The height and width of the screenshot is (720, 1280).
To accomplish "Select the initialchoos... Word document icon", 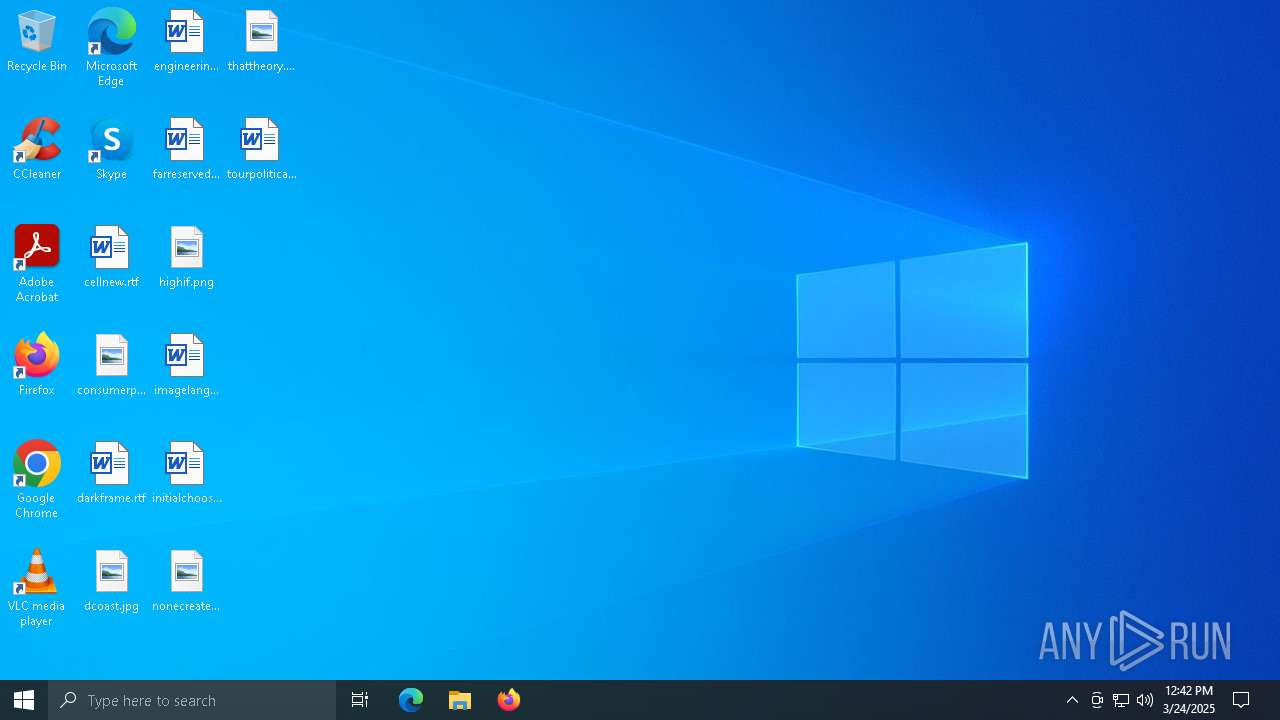I will 186,474.
